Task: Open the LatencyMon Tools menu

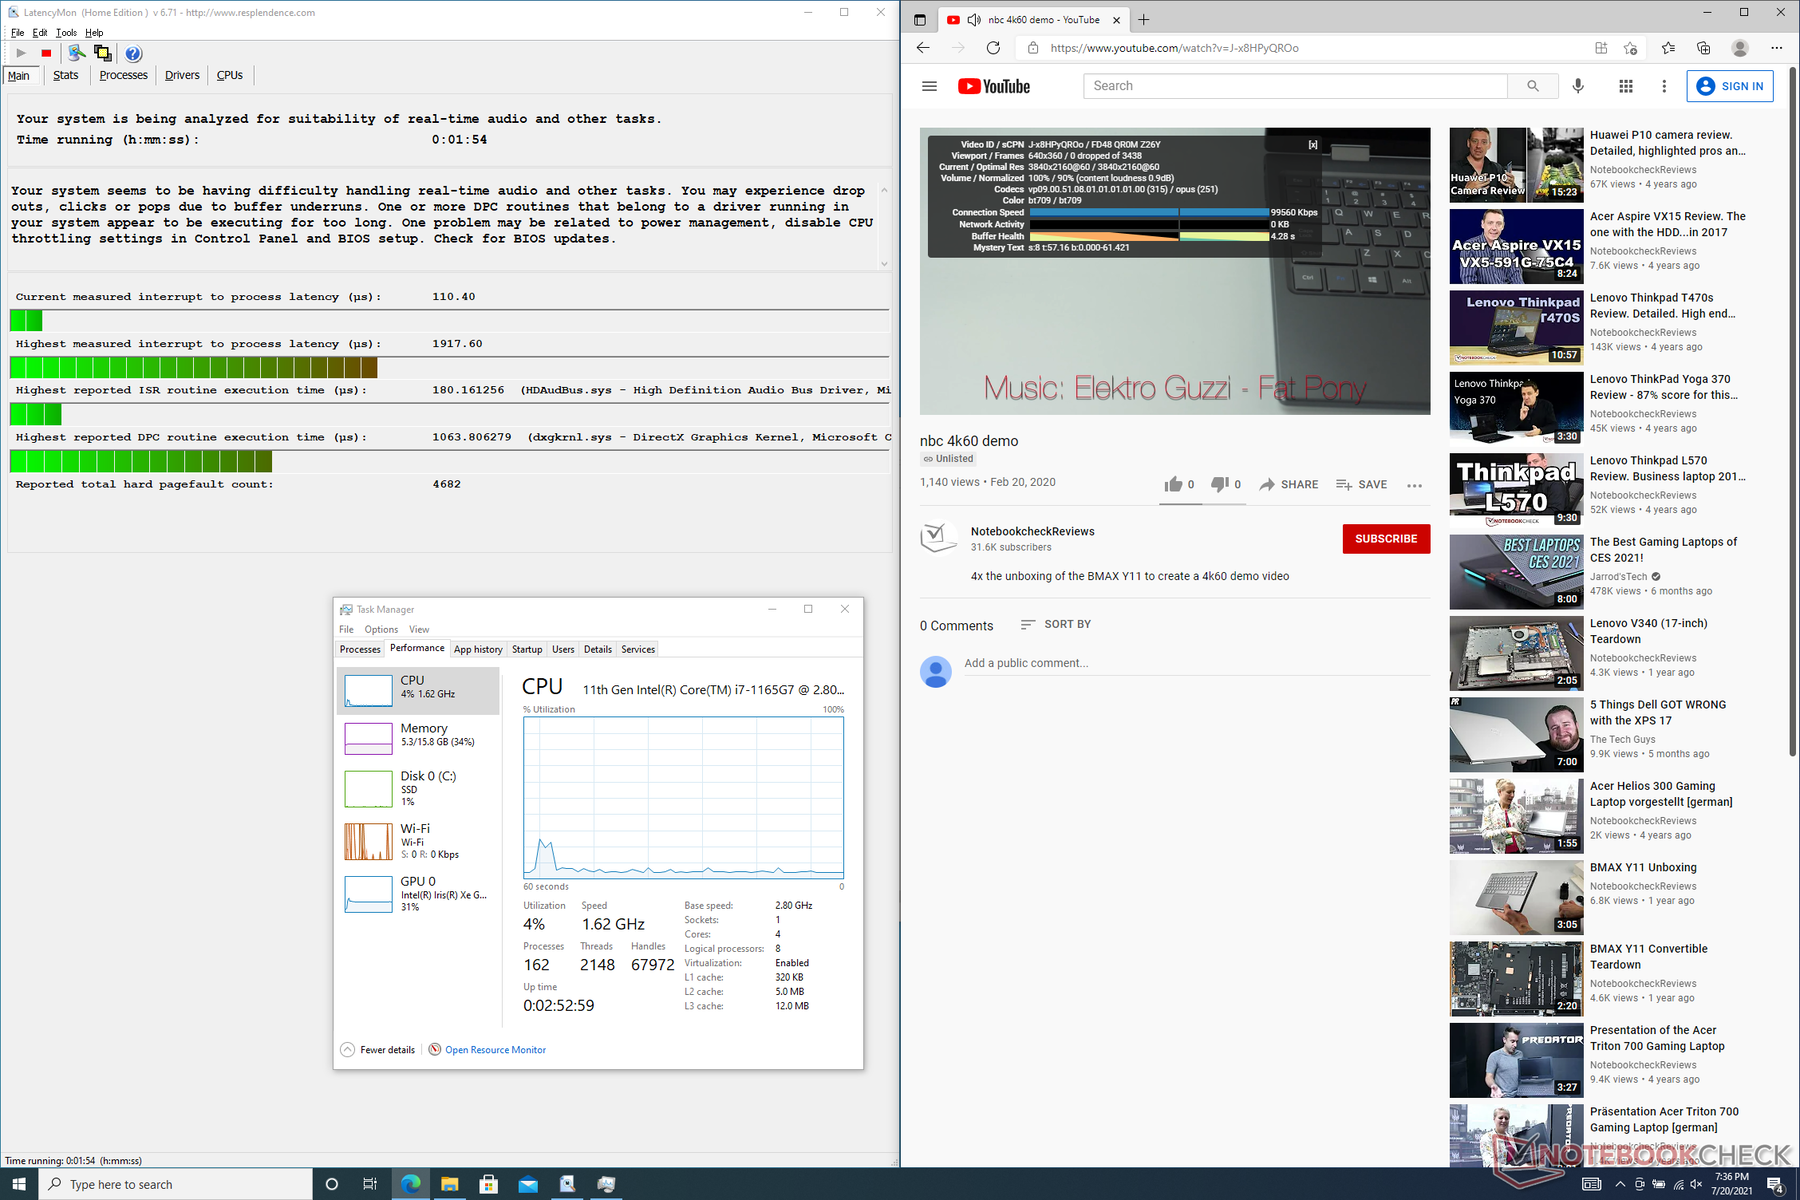Action: 66,32
